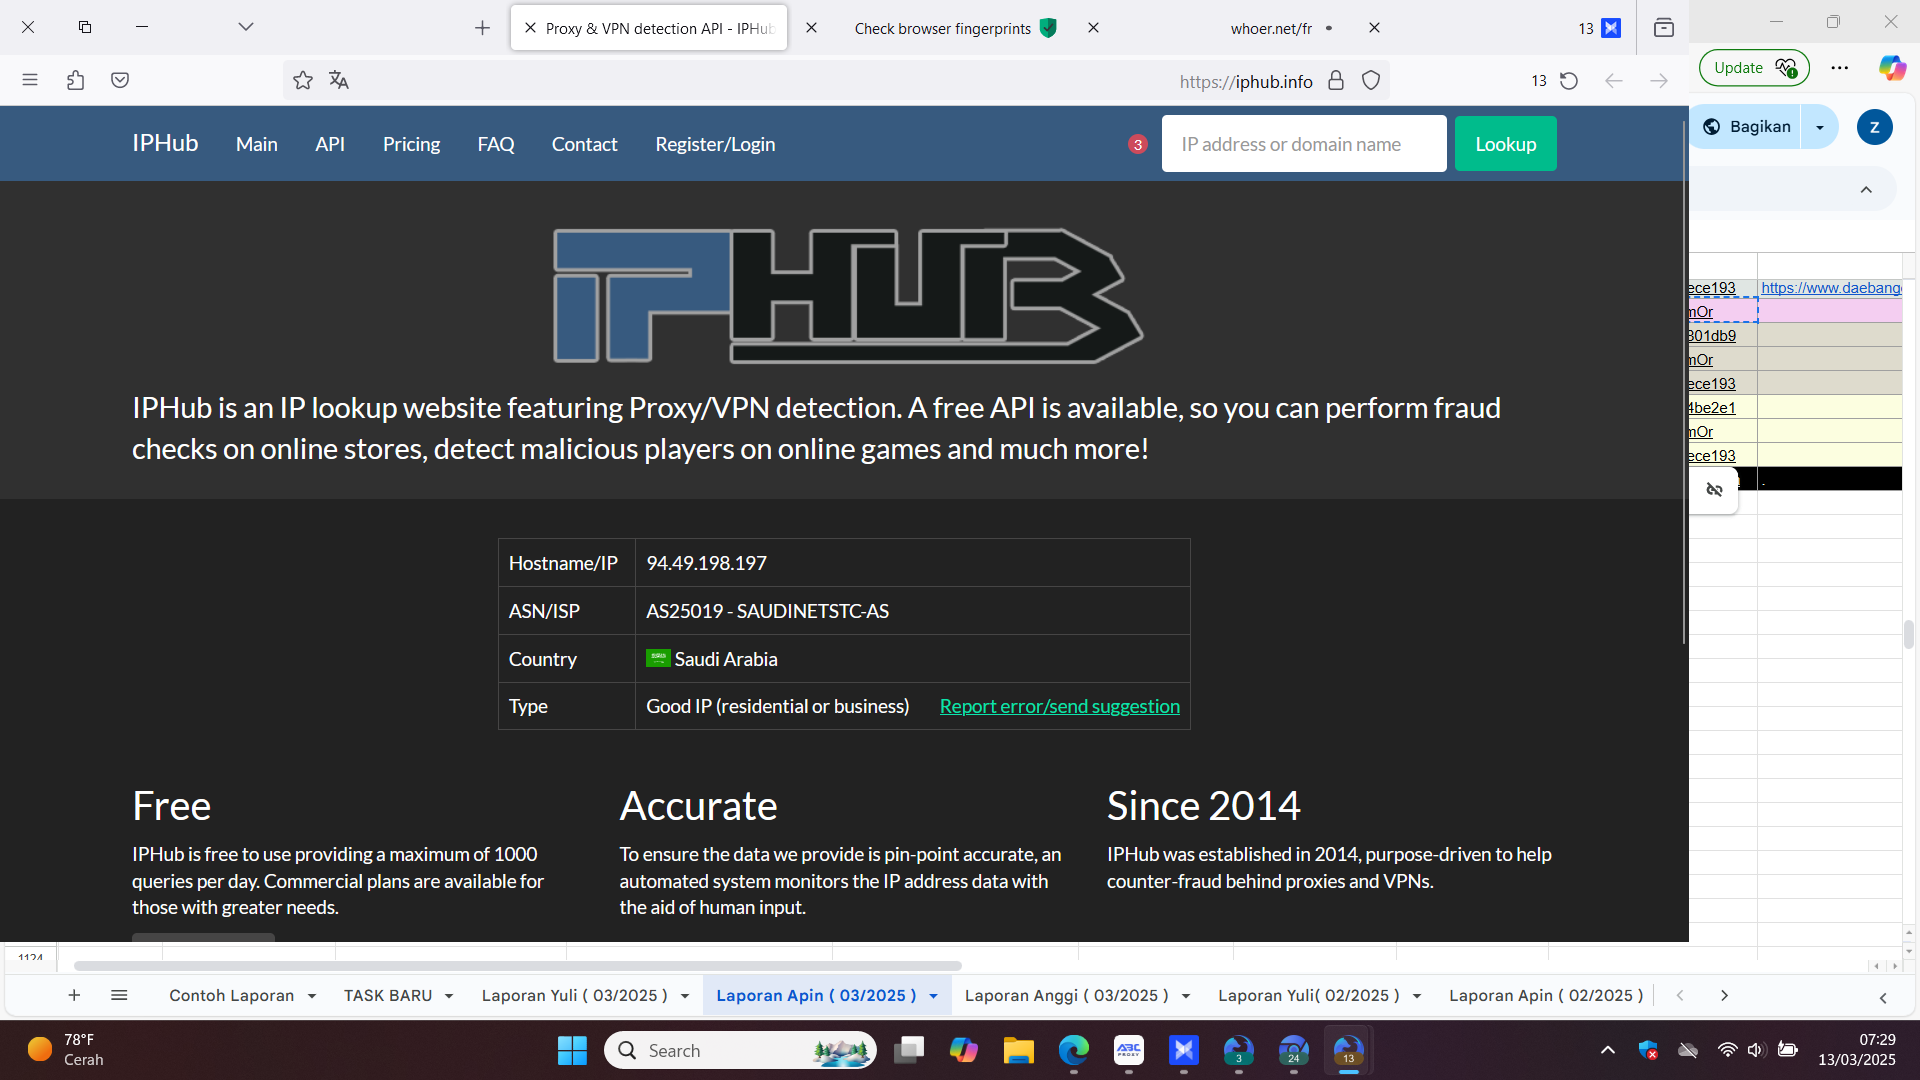Click the Pocket save icon
Screen dimensions: 1920x1080
pyautogui.click(x=120, y=80)
